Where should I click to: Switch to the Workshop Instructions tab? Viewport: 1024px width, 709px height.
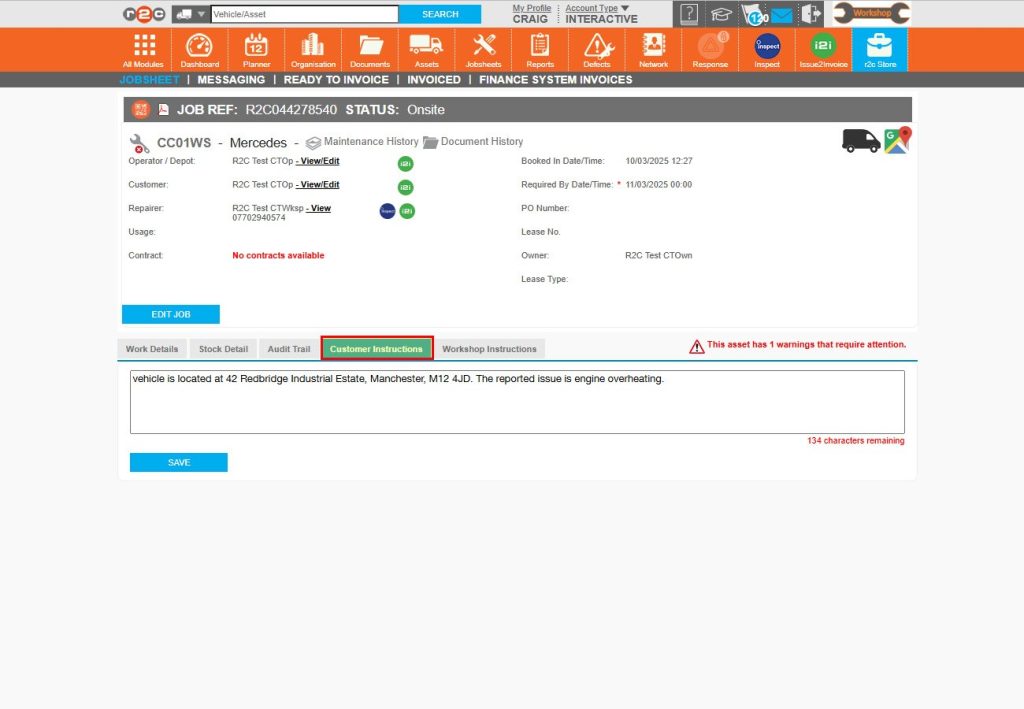[x=489, y=348]
